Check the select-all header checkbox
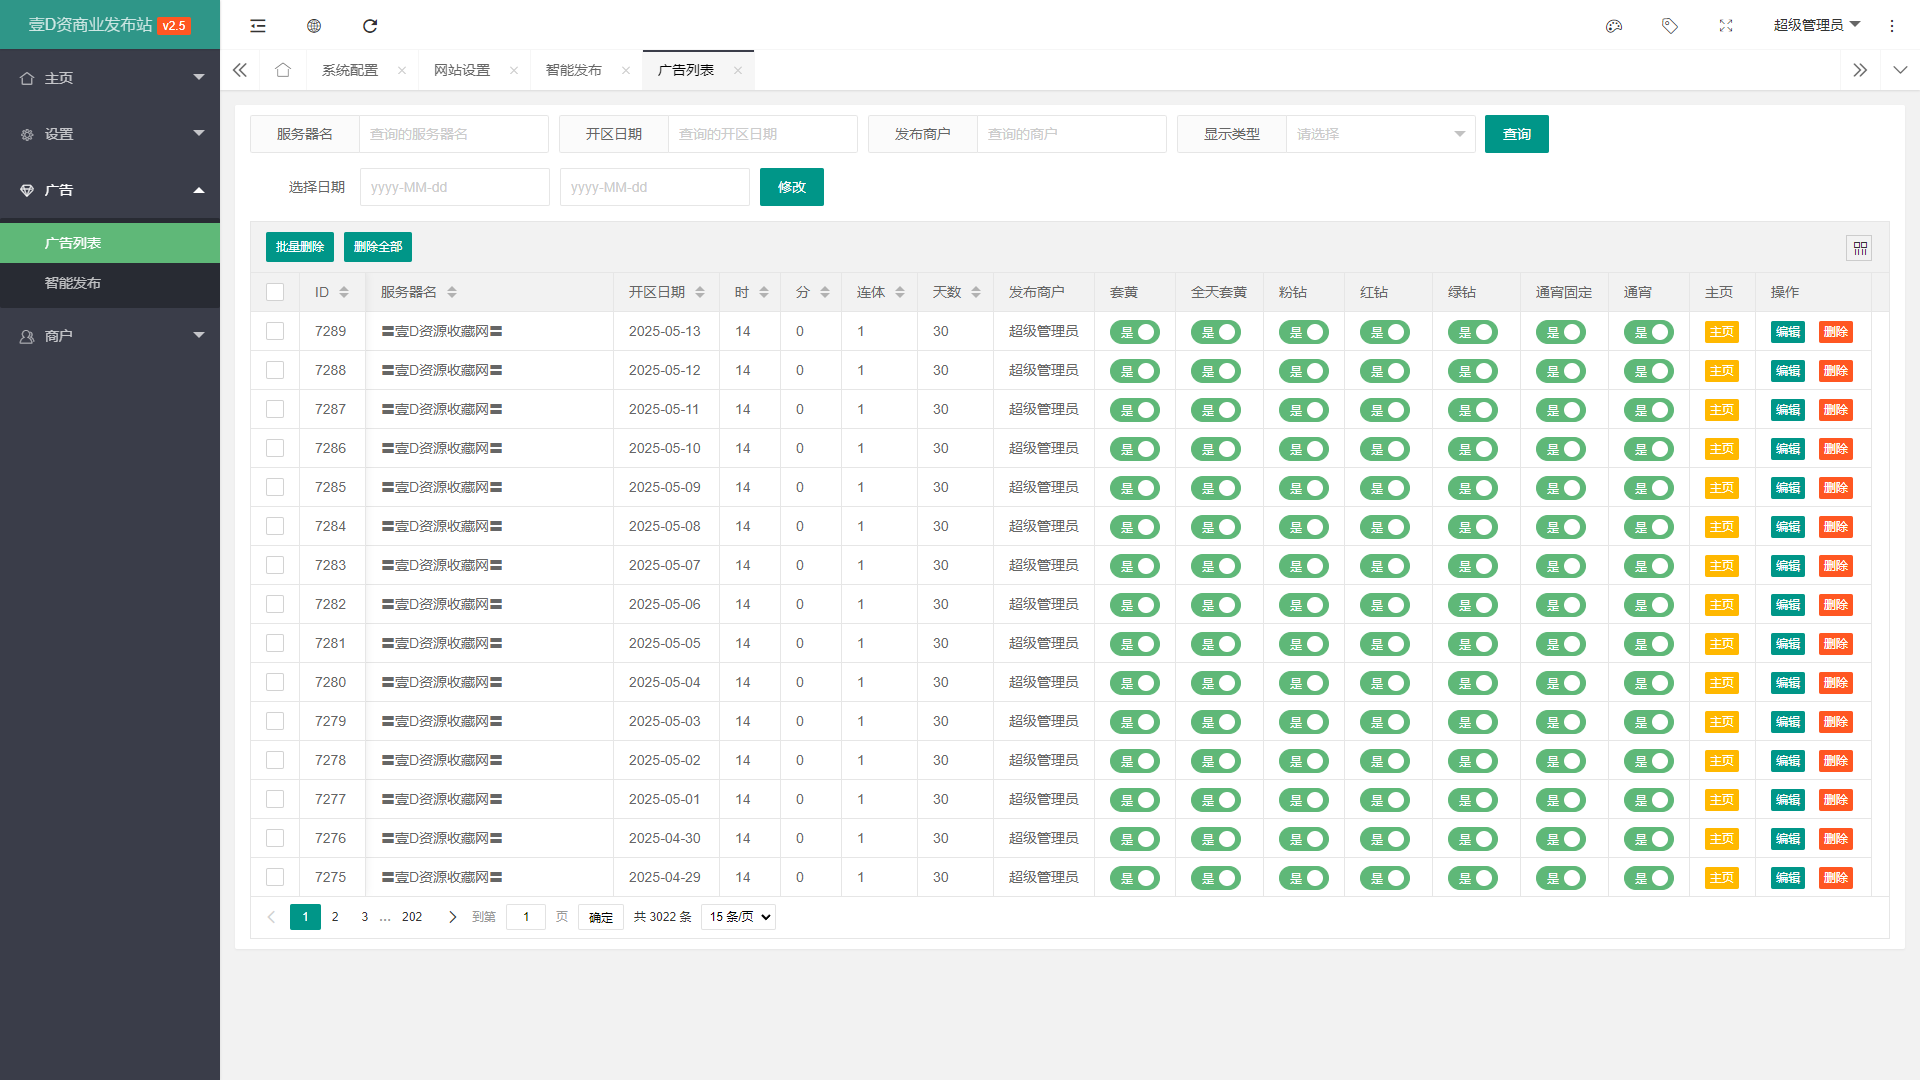 (x=275, y=292)
